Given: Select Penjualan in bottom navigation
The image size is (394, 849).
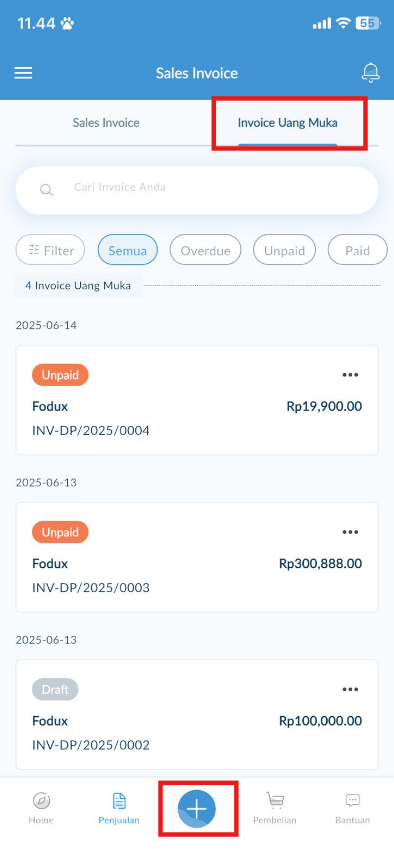Looking at the screenshot, I should tap(119, 808).
